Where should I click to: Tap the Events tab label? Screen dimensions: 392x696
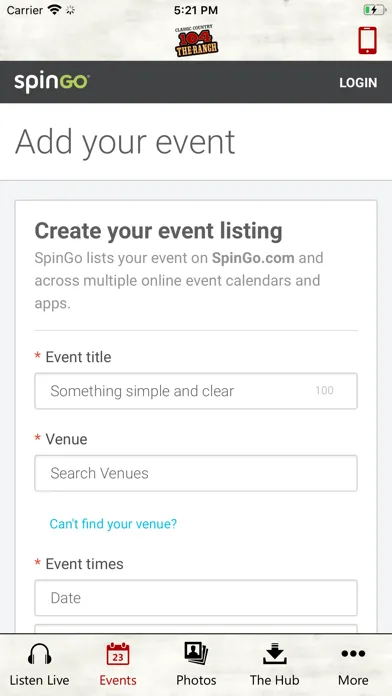[x=118, y=680]
